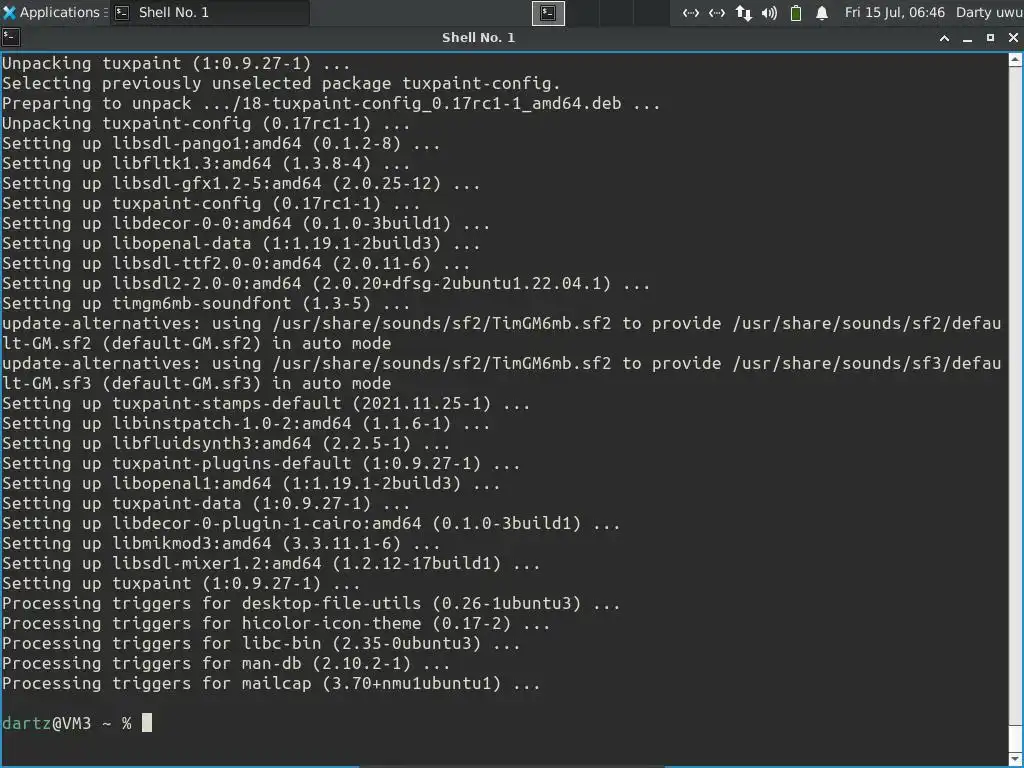Screen dimensions: 1024x768
Task: Open the right of the two wired-connection icons
Action: click(x=717, y=12)
